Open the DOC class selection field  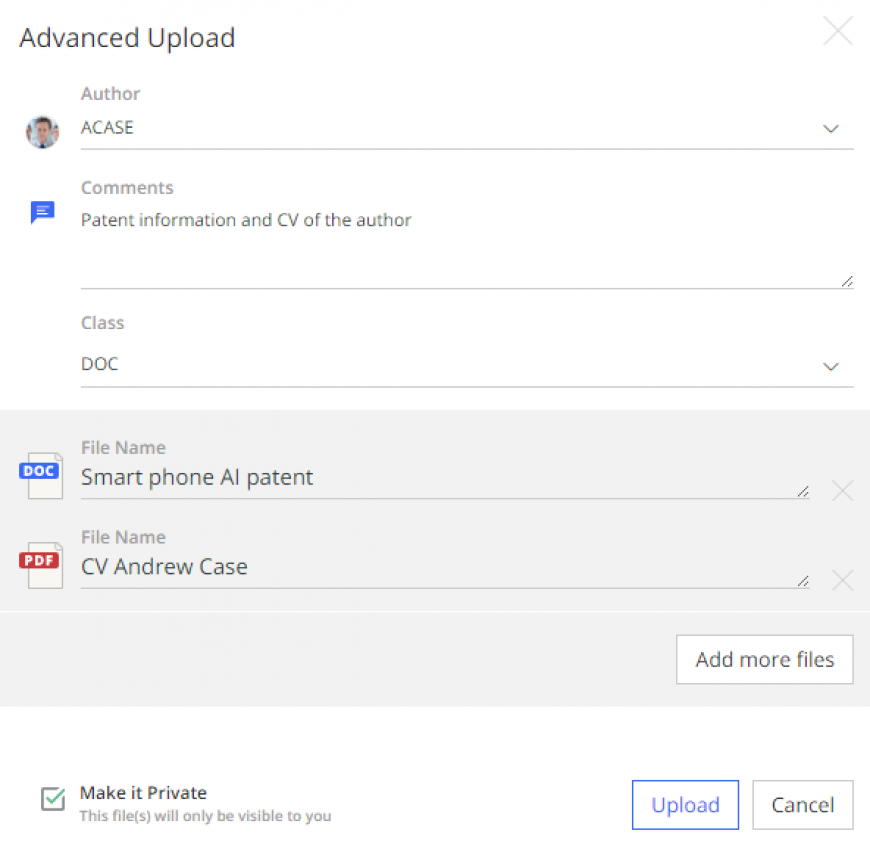tap(467, 365)
